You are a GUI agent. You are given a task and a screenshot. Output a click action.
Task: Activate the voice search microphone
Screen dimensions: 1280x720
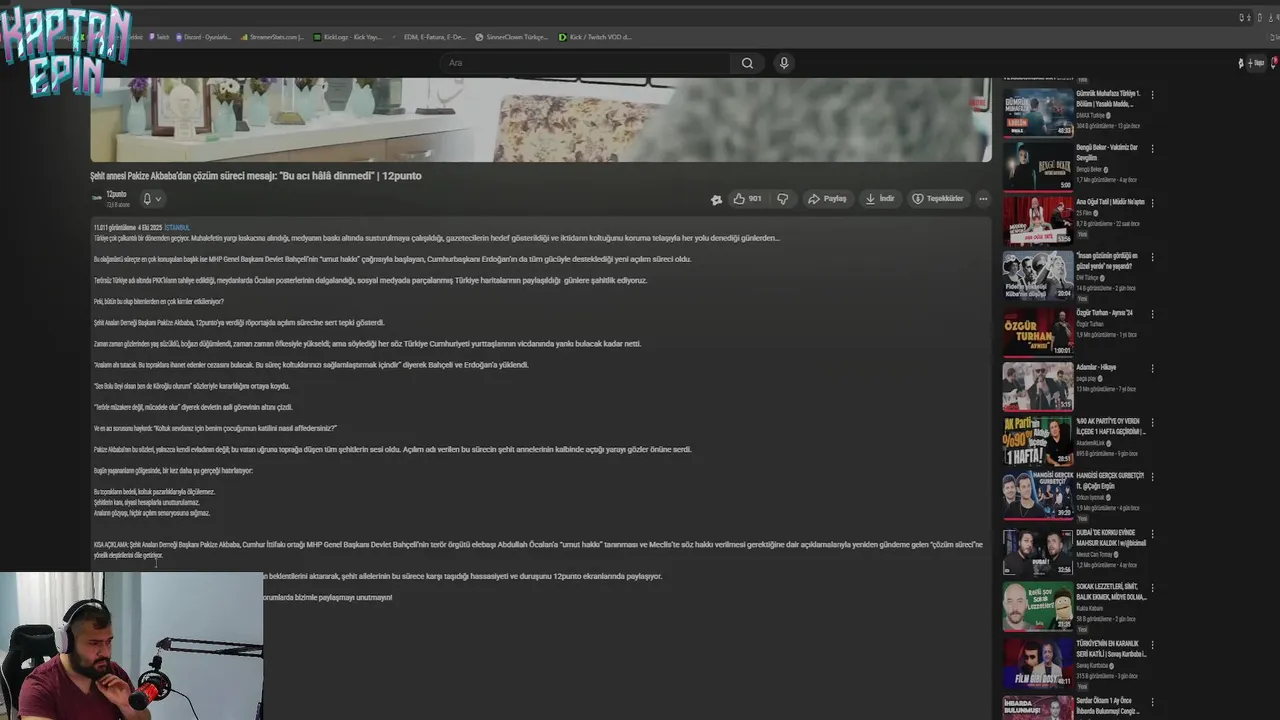click(x=784, y=63)
